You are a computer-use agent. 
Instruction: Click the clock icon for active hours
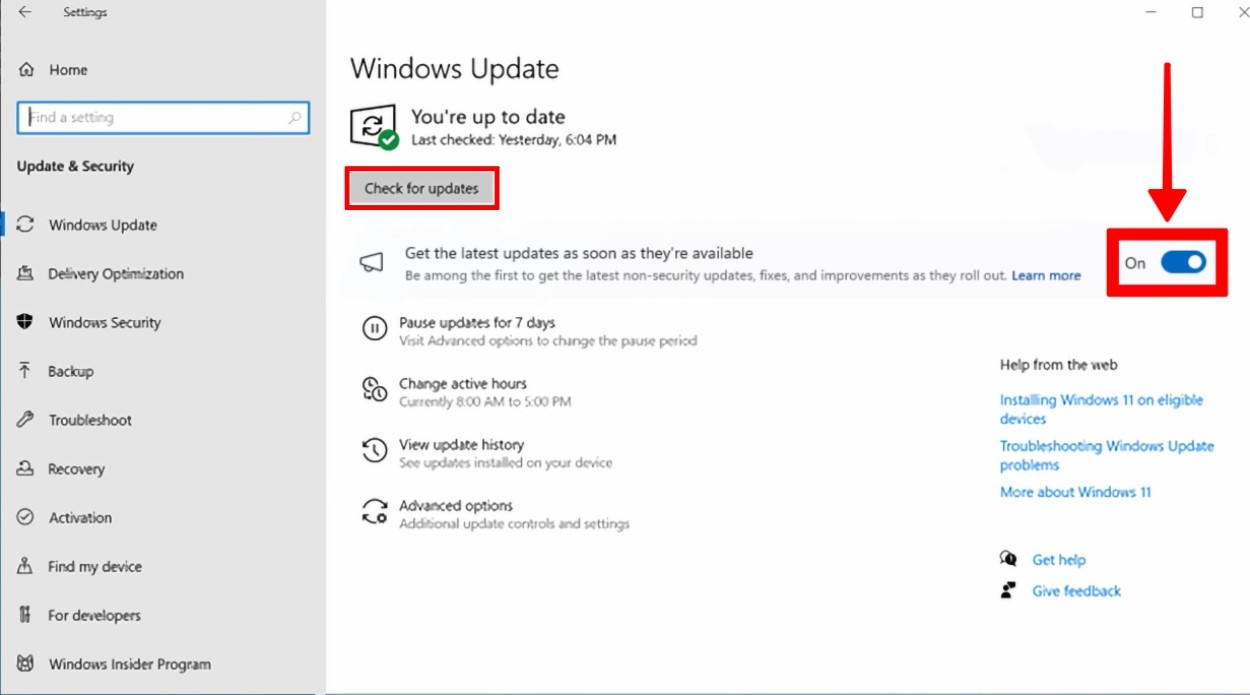point(374,389)
